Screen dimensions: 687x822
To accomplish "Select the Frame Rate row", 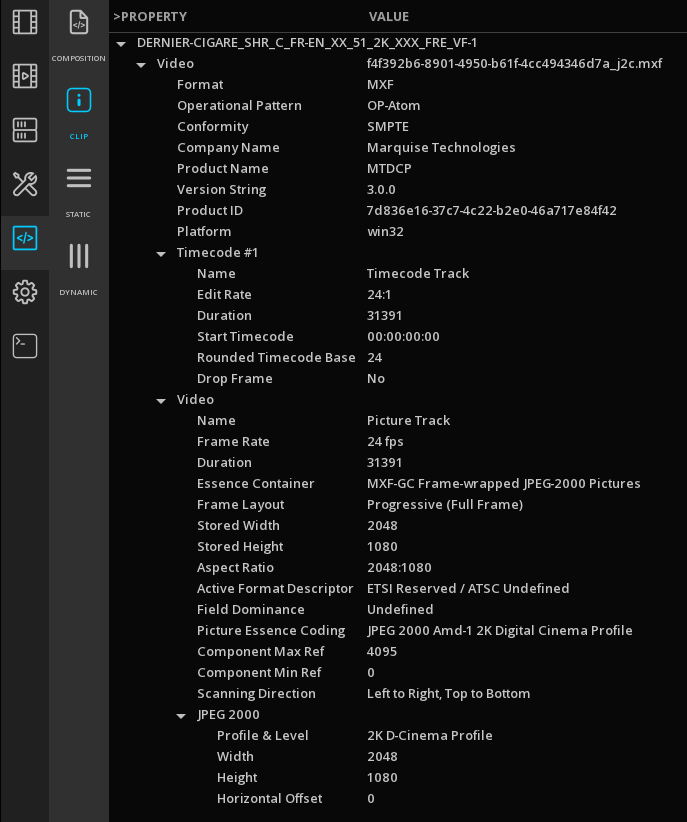I will pos(398,442).
